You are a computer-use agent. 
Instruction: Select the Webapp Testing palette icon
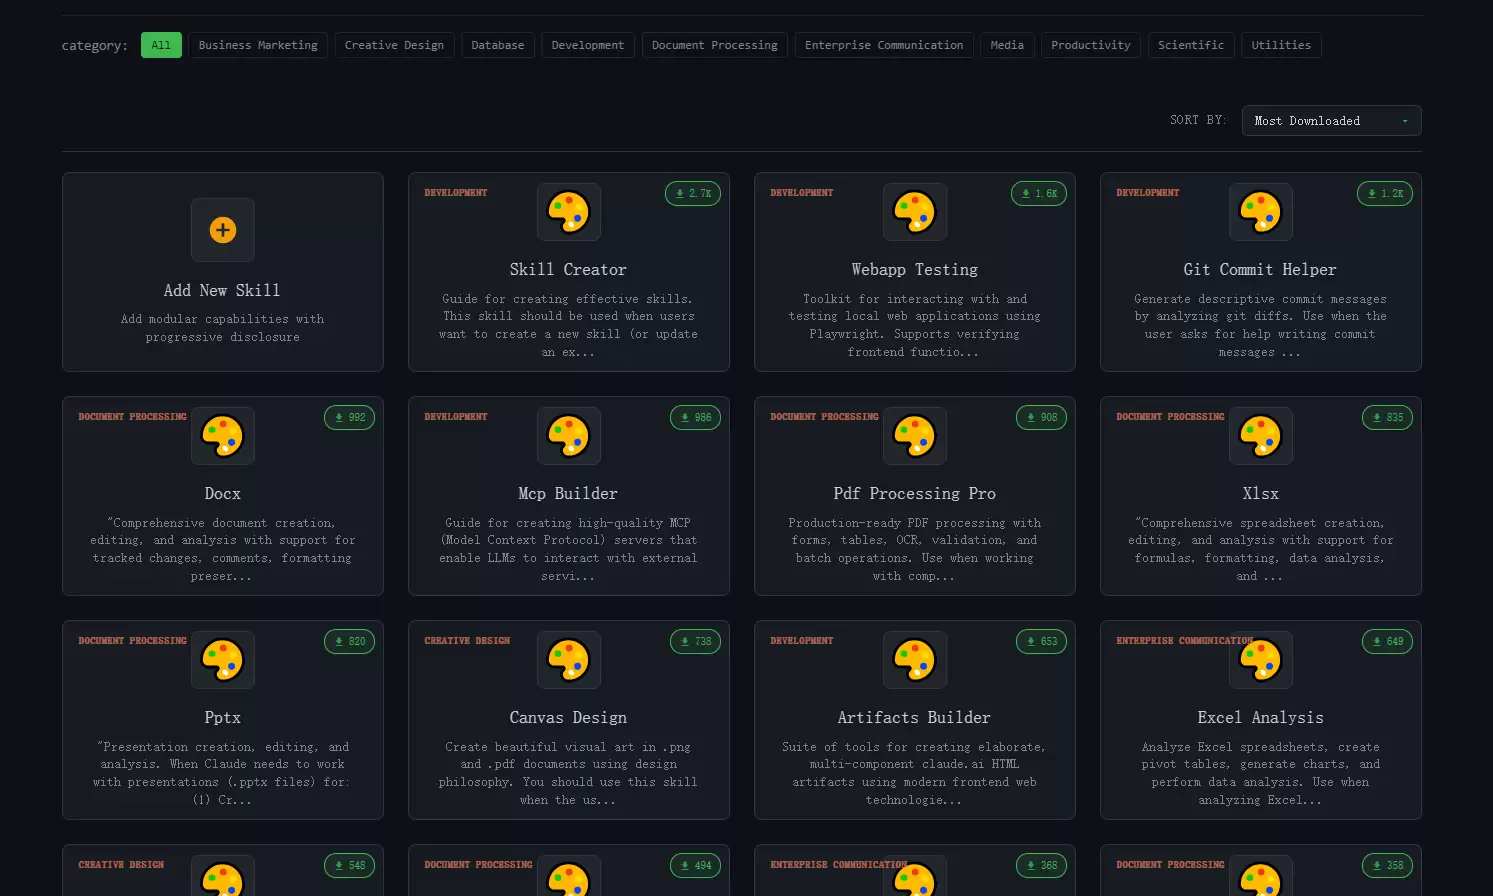pos(915,212)
